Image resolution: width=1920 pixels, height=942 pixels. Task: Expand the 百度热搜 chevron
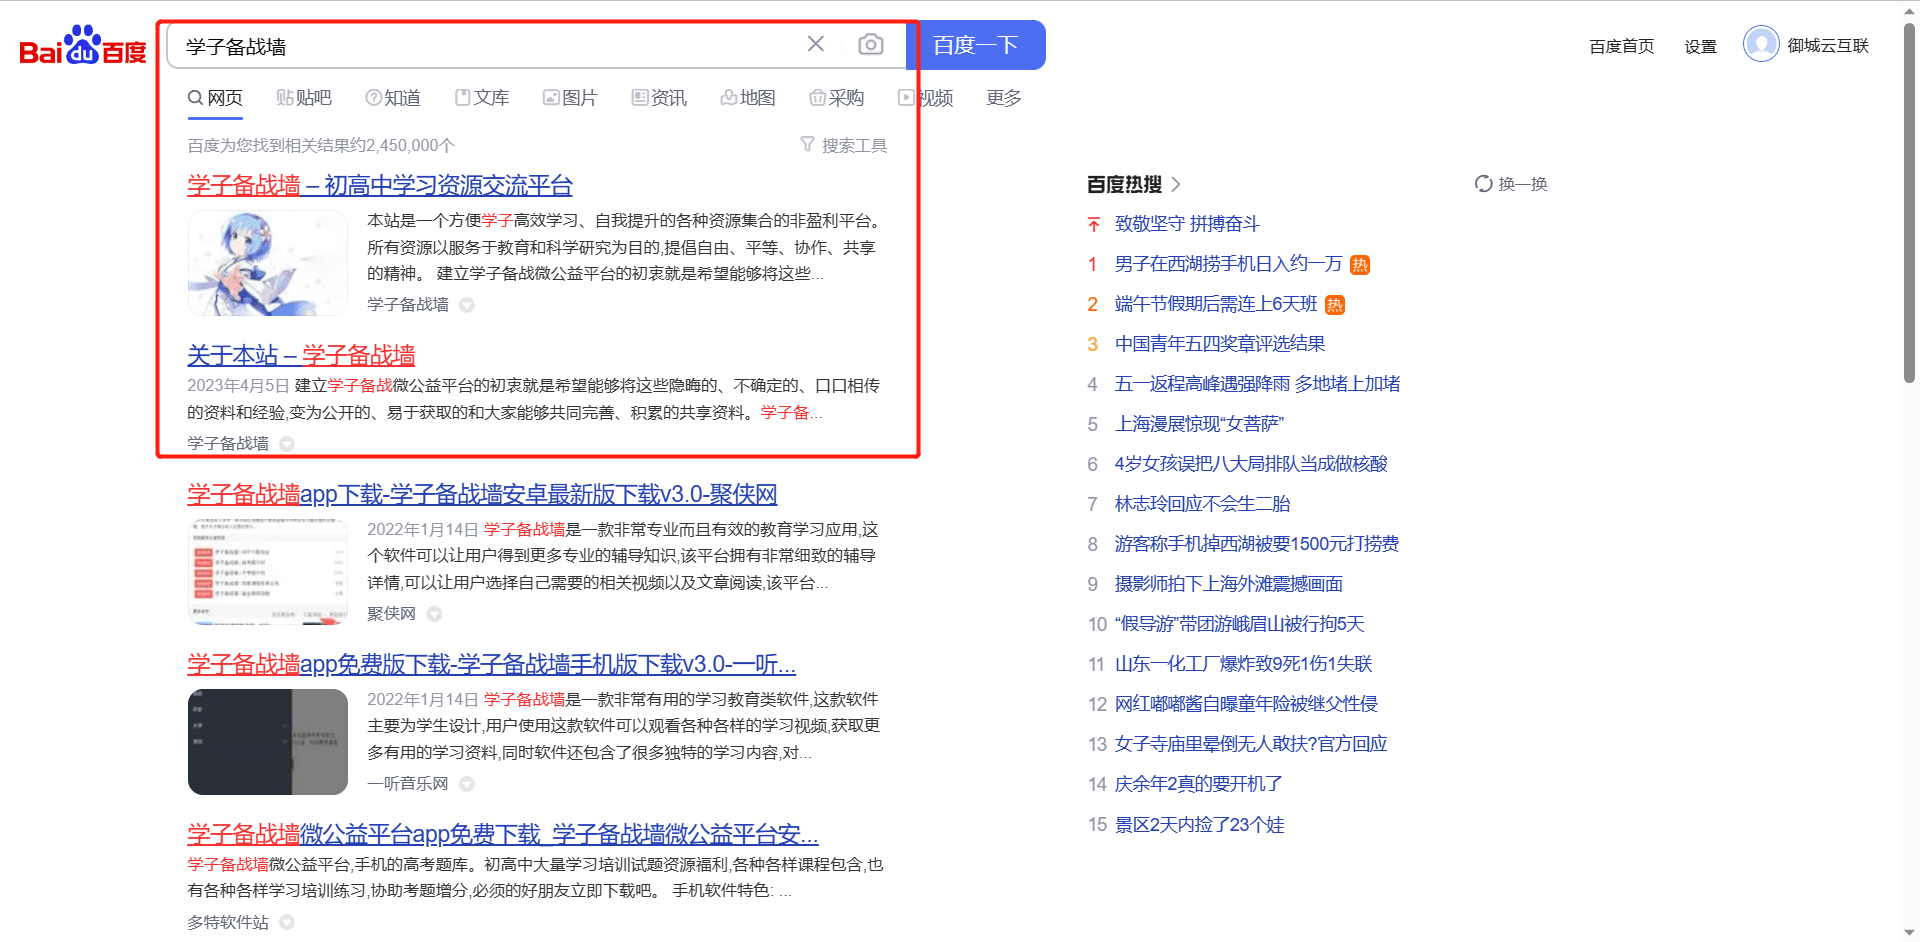coord(1176,184)
